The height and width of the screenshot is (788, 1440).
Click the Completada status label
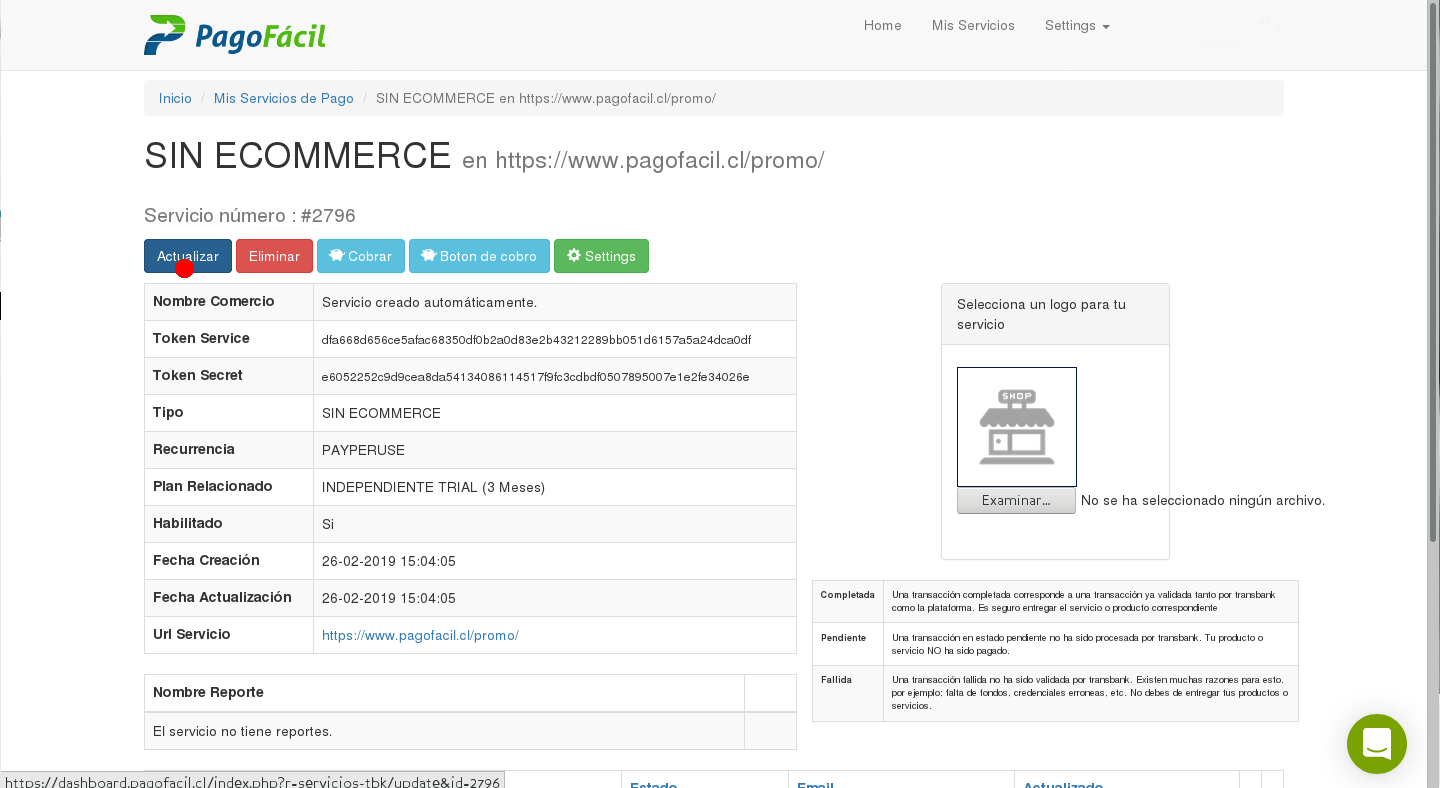point(848,594)
